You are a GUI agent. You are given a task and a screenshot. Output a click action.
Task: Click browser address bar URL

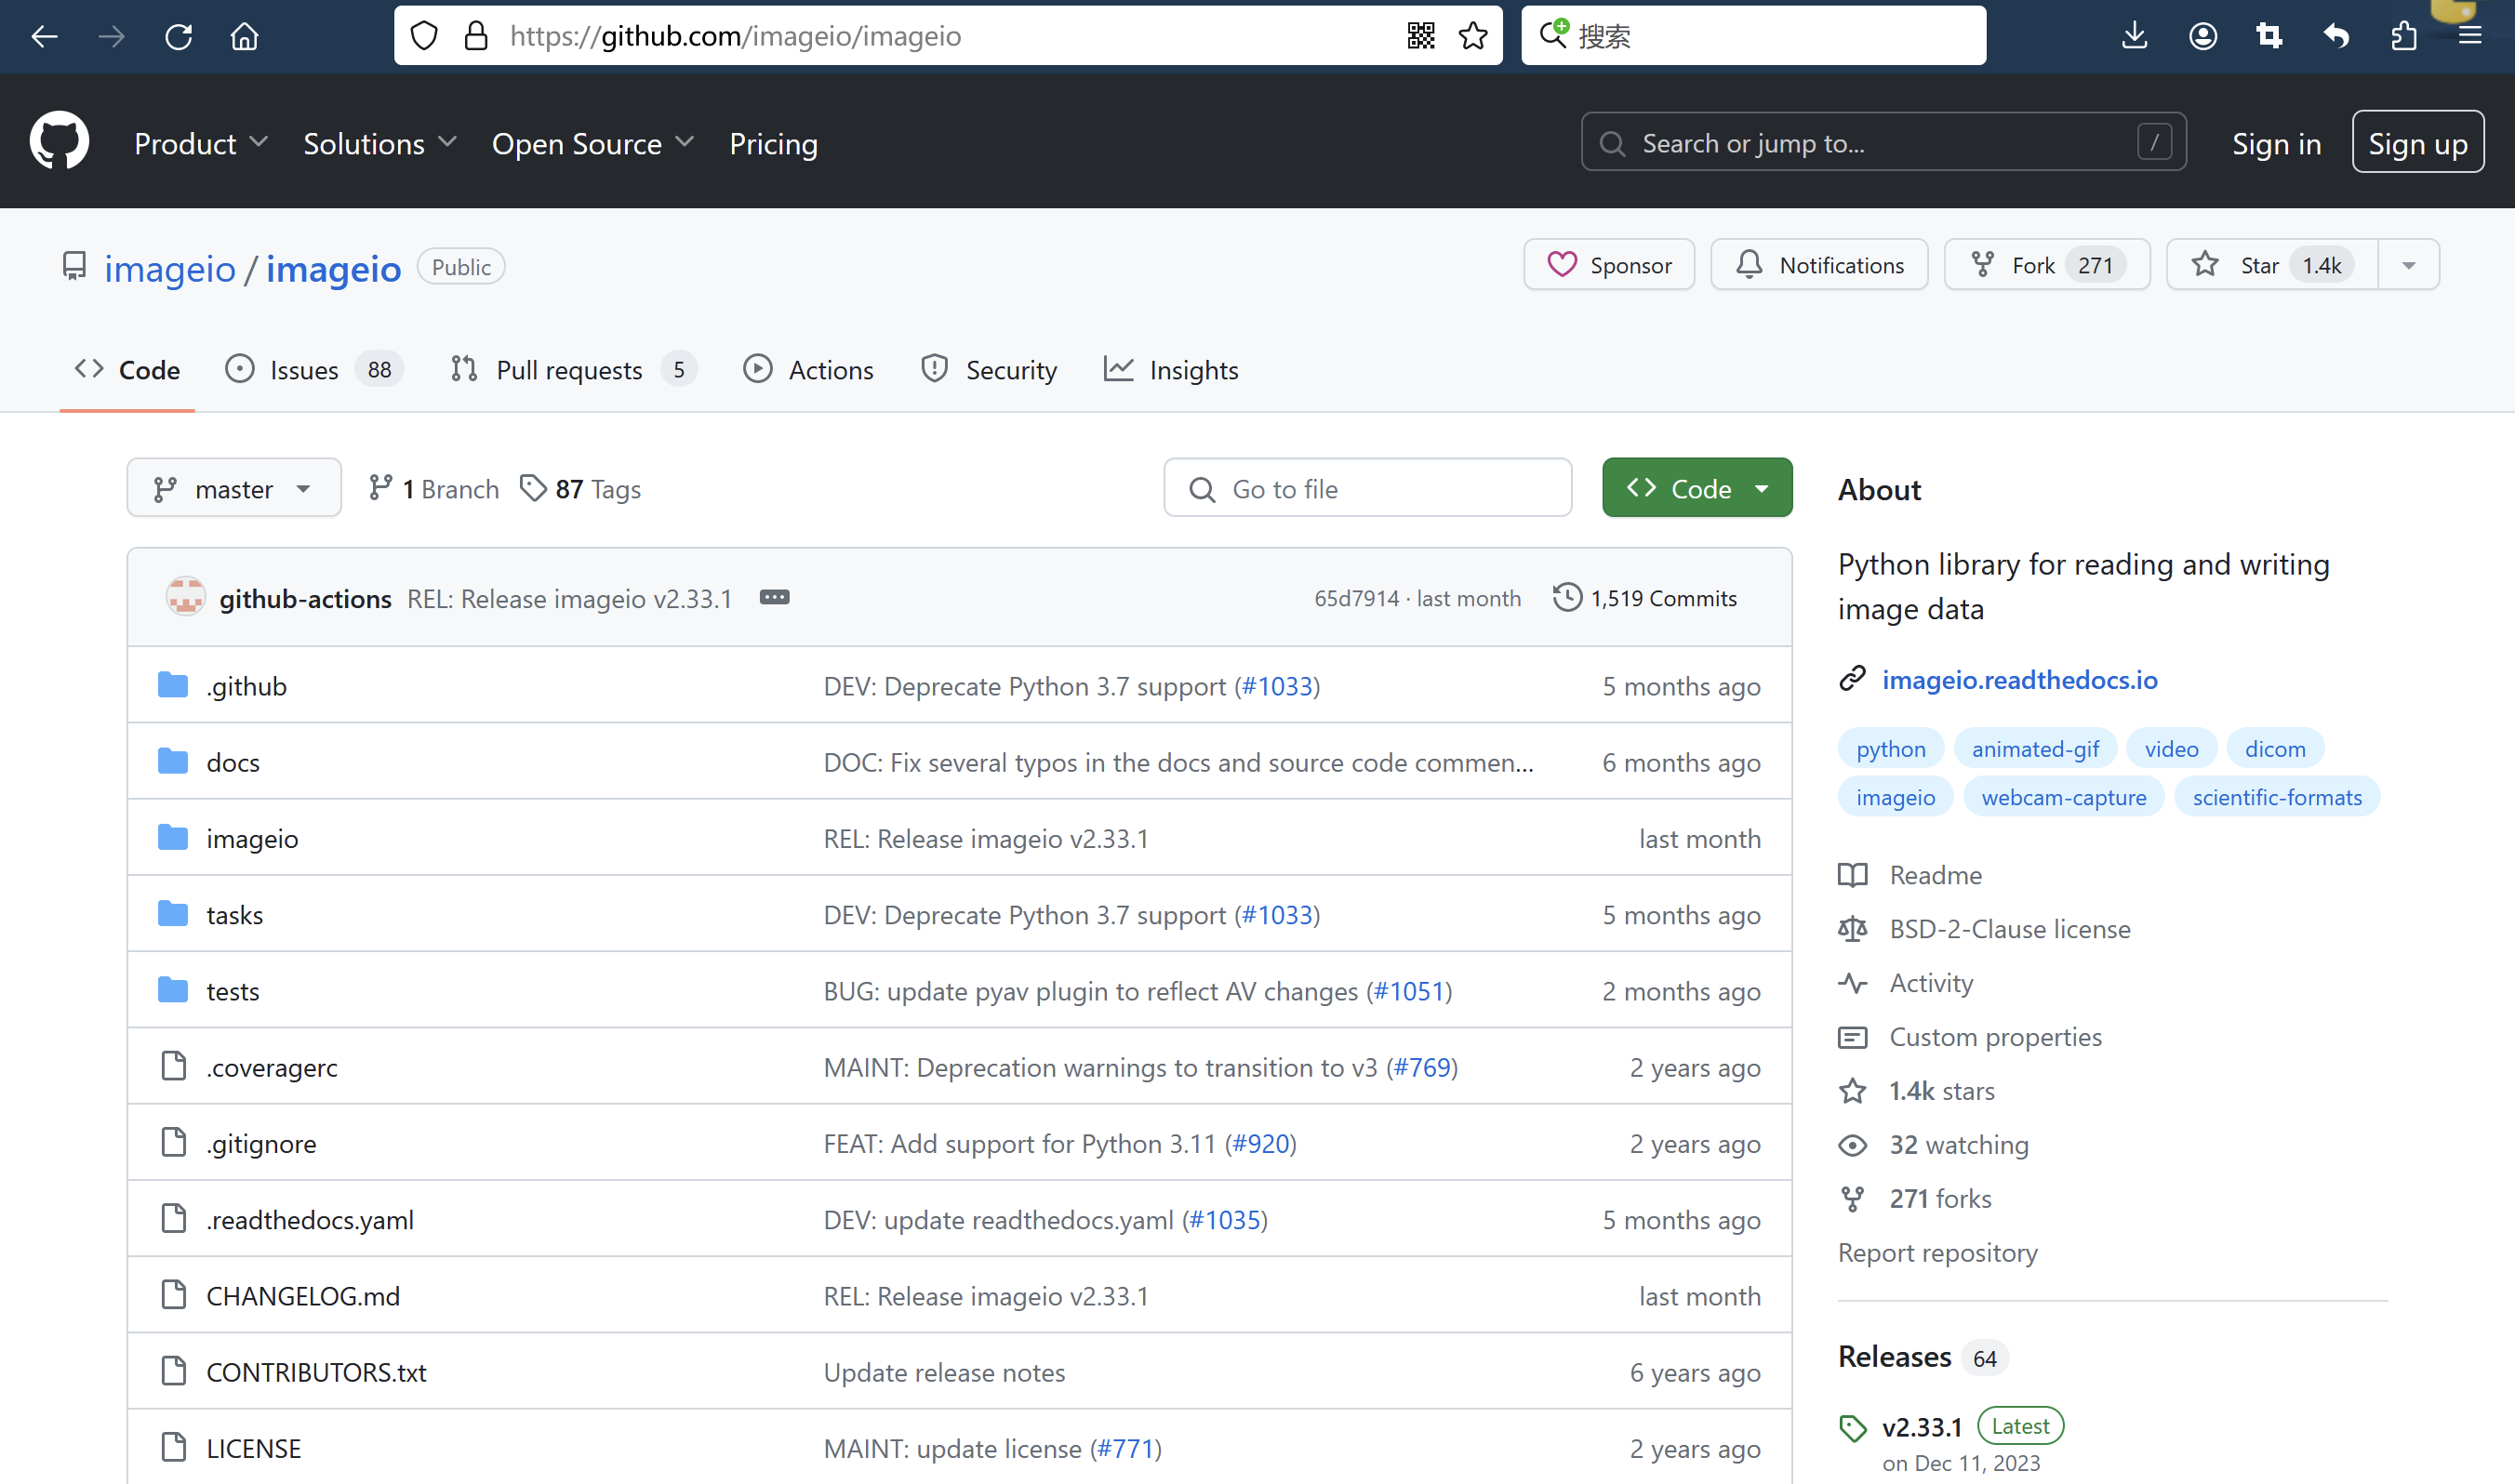point(735,36)
